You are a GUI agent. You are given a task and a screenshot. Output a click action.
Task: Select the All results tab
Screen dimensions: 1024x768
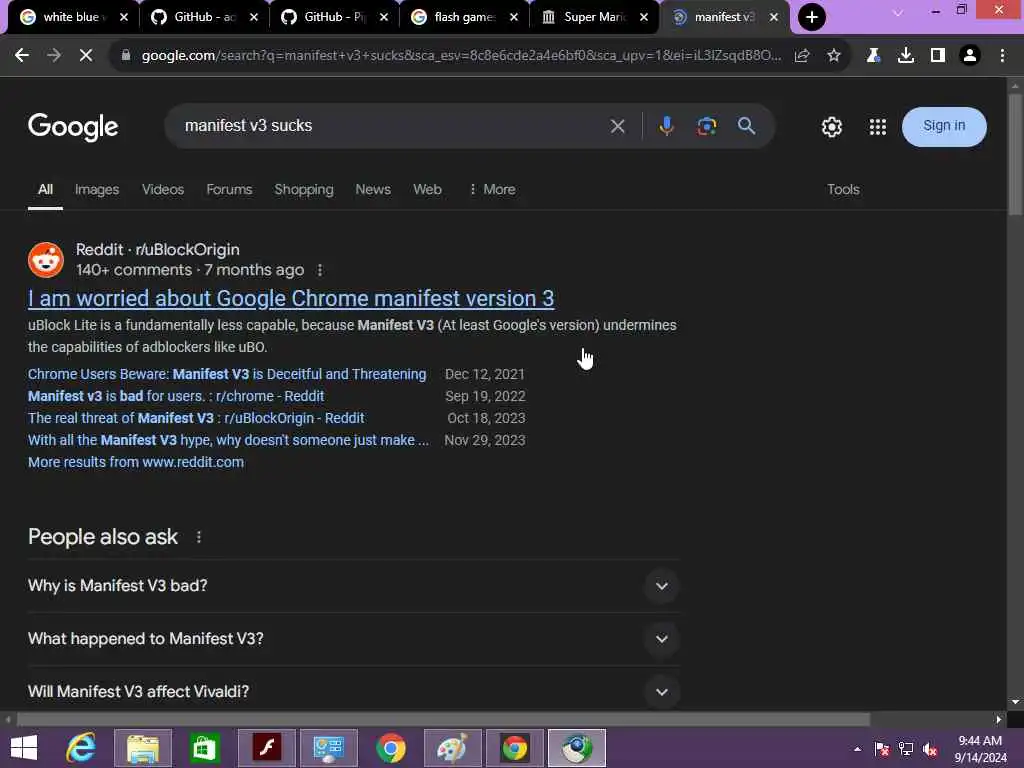click(x=45, y=189)
